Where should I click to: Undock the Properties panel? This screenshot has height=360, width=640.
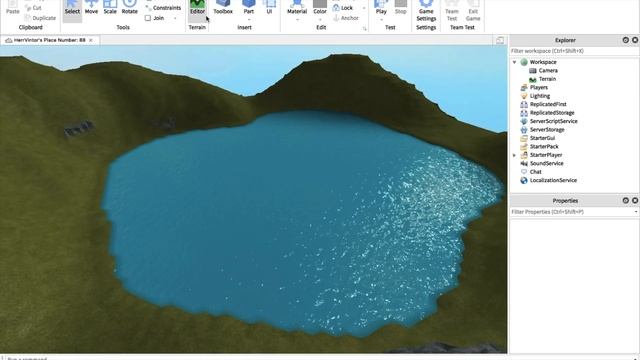(x=625, y=200)
